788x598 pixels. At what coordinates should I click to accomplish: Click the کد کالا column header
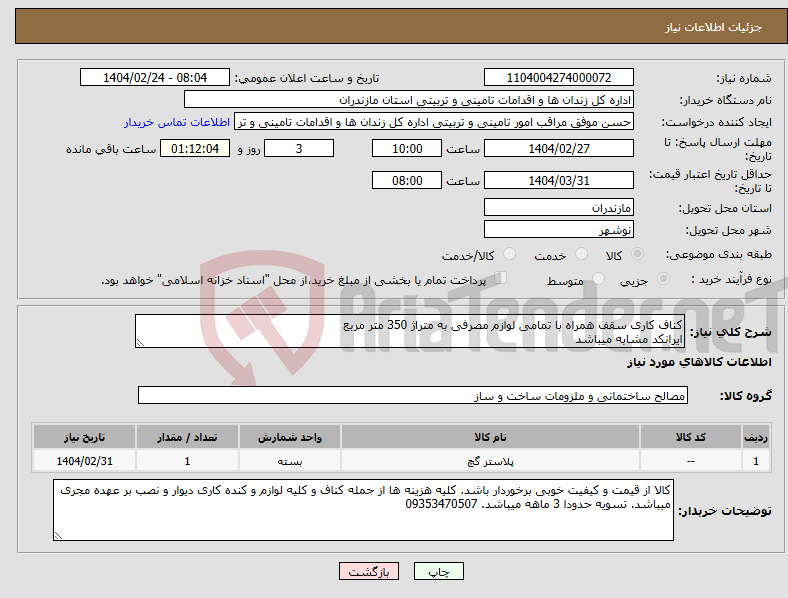click(x=691, y=437)
